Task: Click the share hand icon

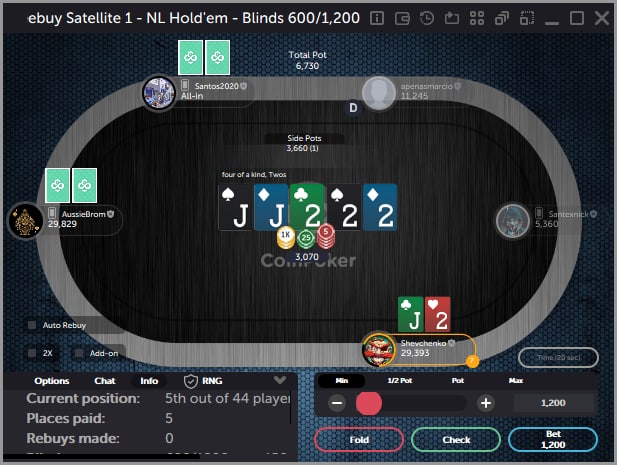Action: click(x=452, y=18)
